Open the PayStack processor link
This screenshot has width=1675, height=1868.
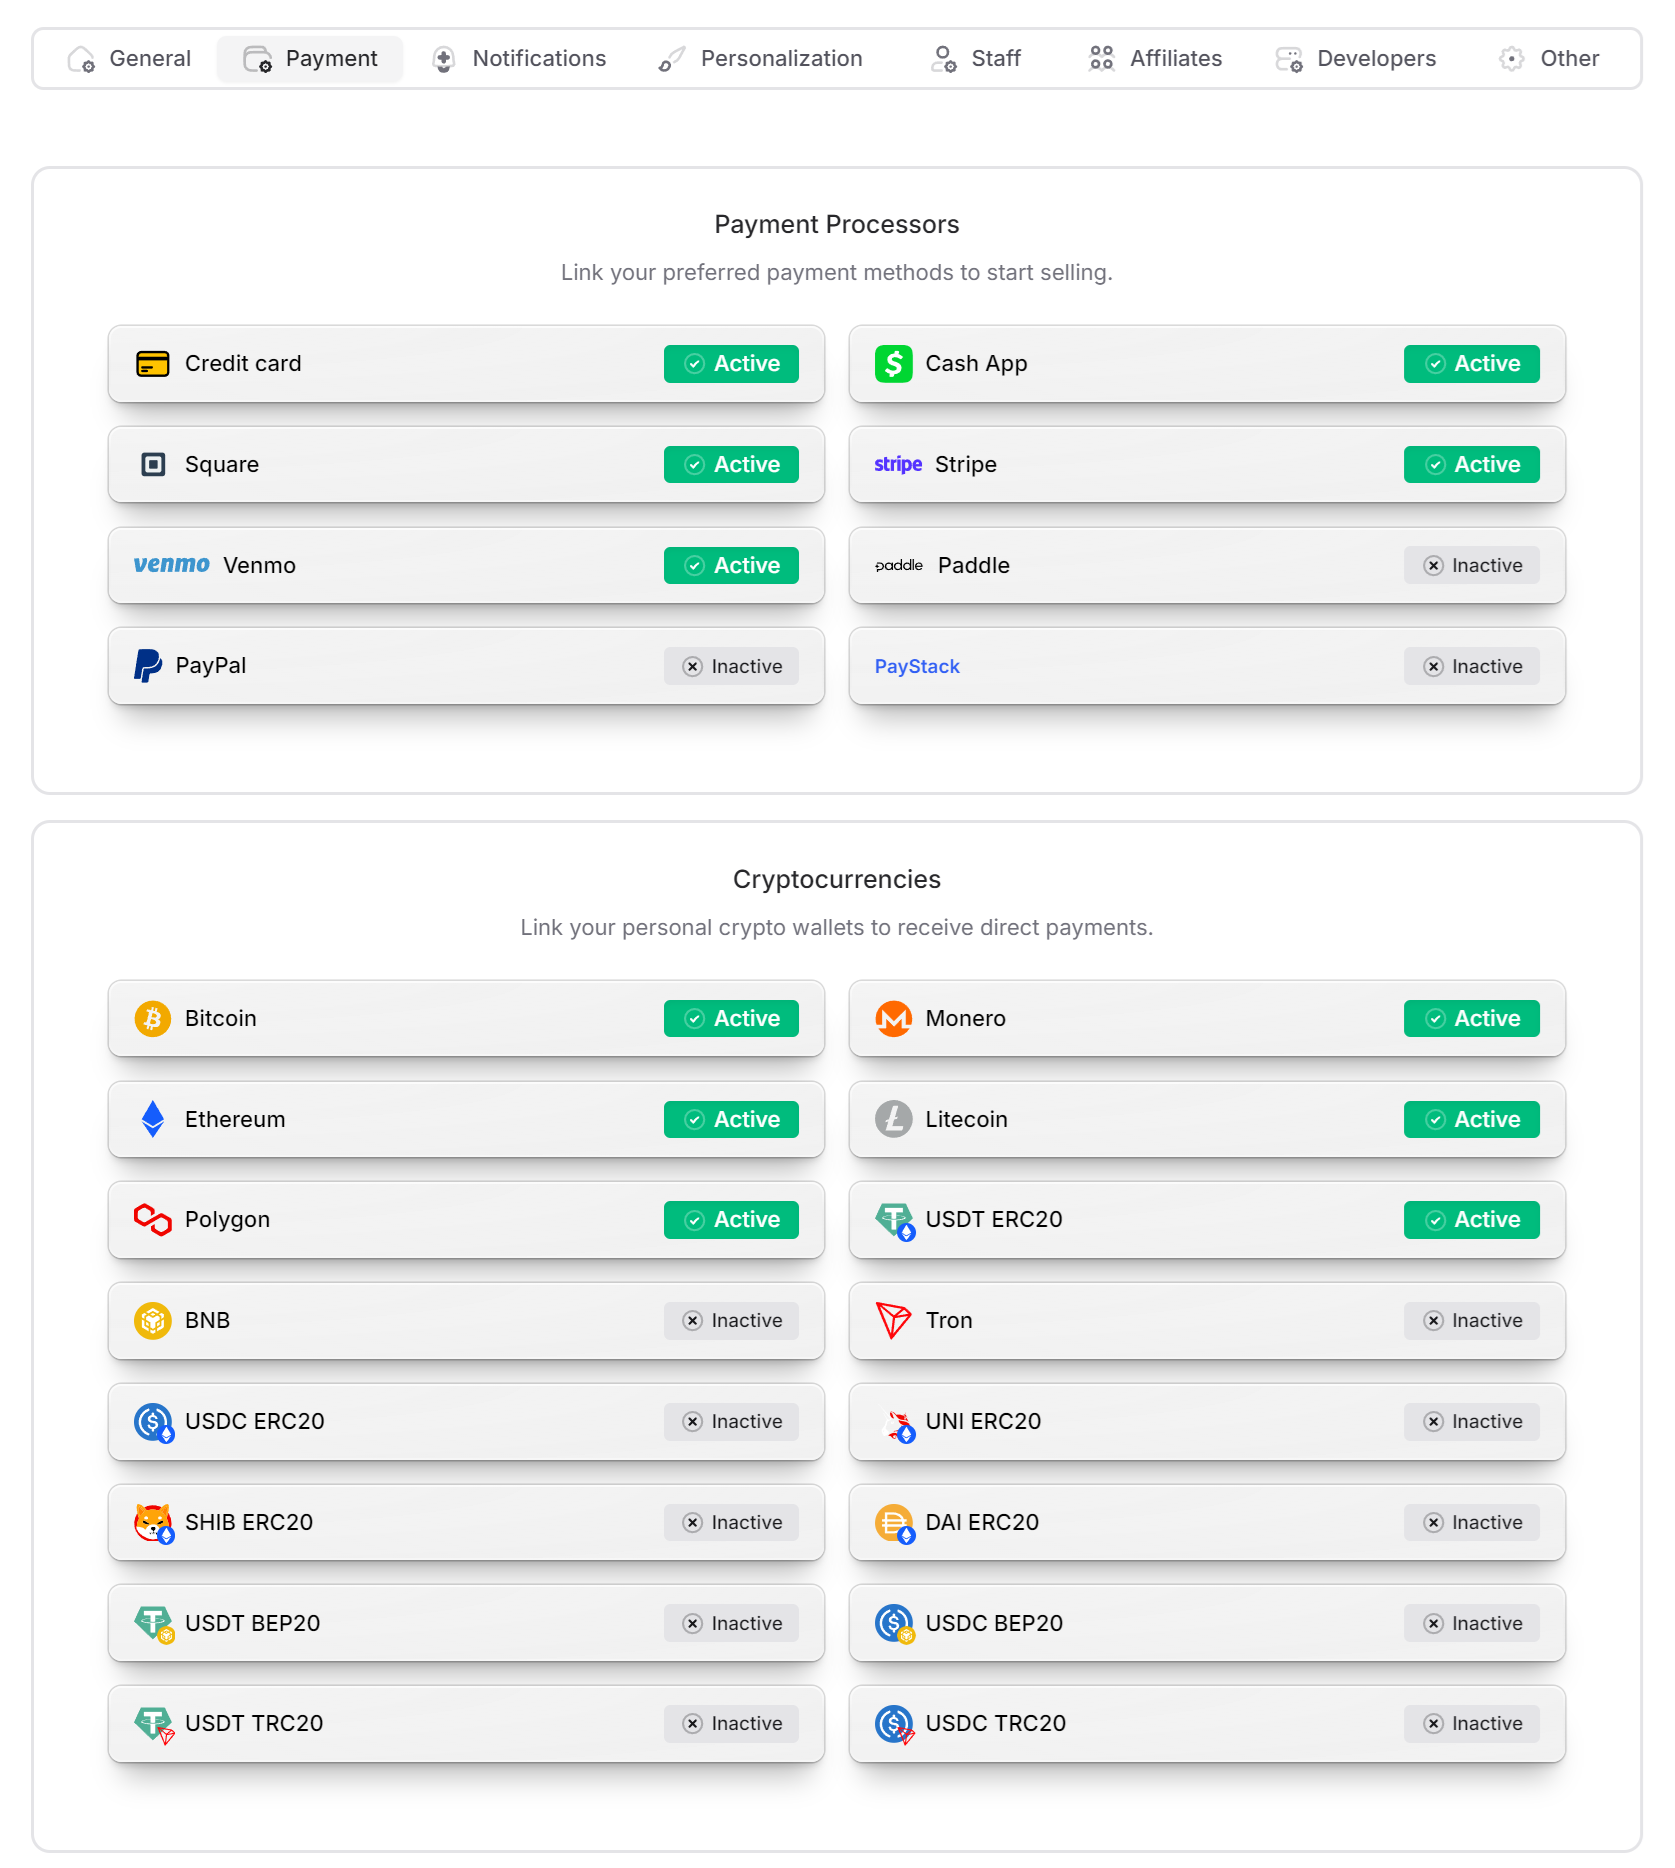(x=917, y=666)
